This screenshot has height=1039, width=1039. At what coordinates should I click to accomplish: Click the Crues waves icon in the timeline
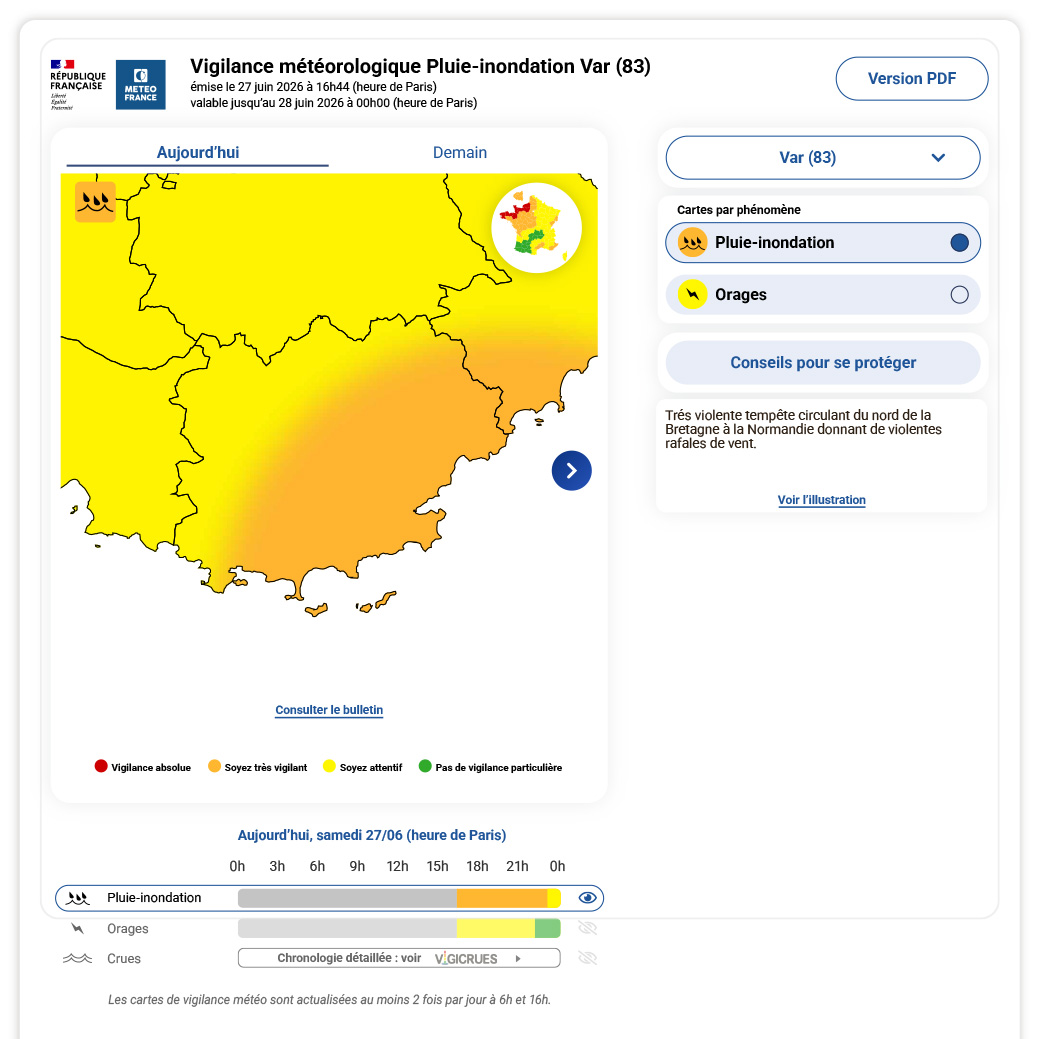tap(78, 958)
